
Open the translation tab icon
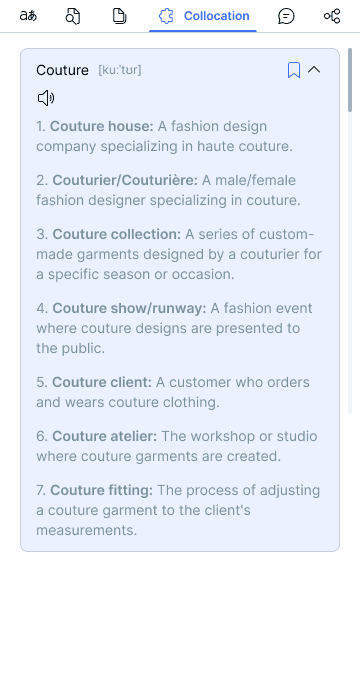29,16
